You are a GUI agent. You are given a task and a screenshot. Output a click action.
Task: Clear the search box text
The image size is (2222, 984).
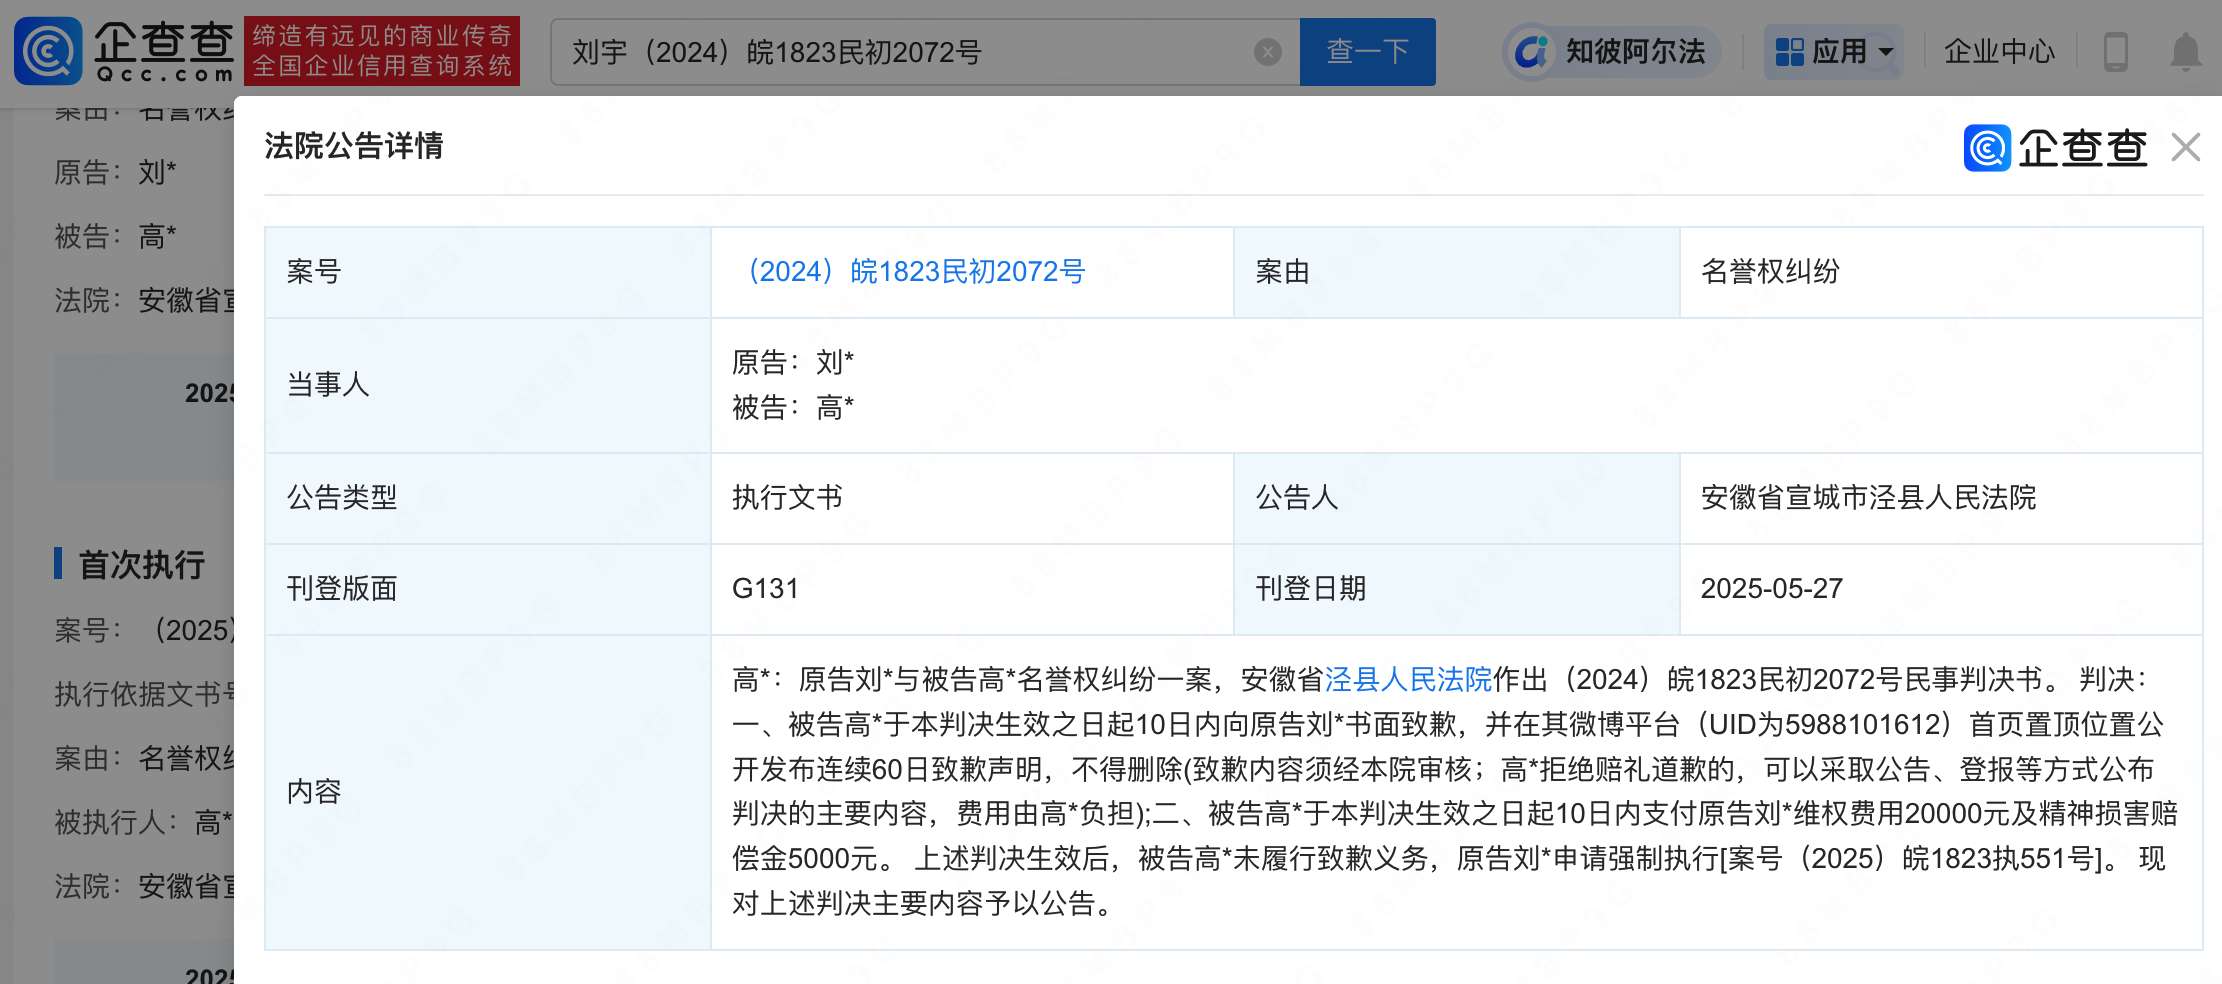coord(1267,52)
